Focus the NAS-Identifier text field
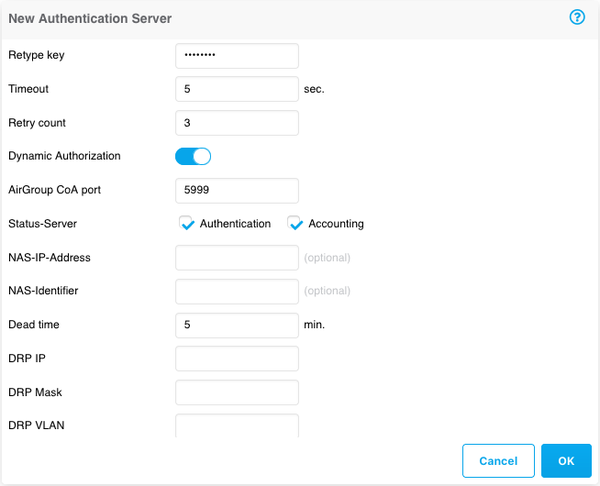 point(237,291)
